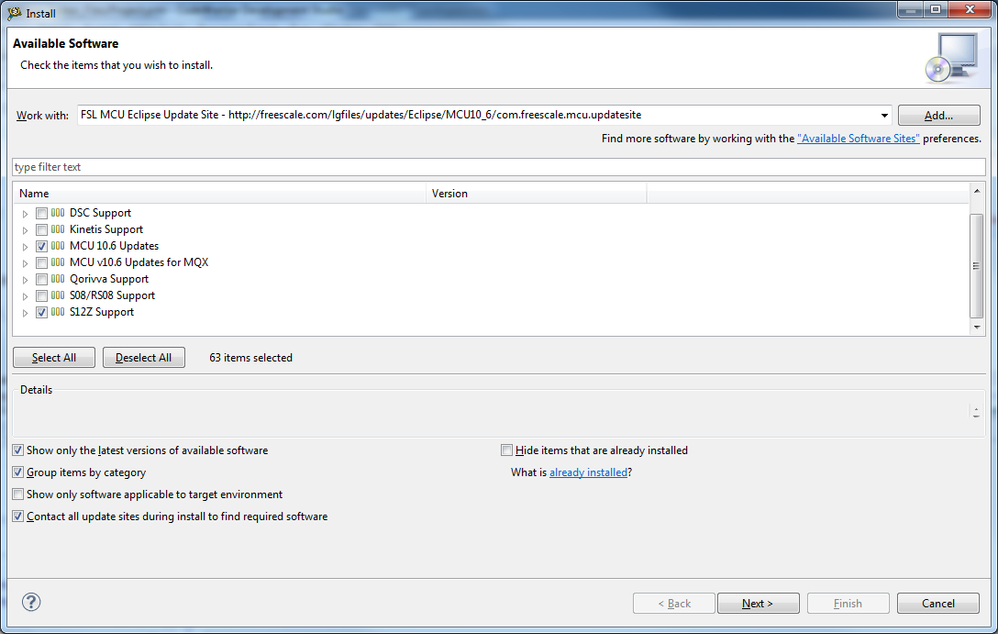This screenshot has width=998, height=634.
Task: Click the S12Z Support category icon
Action: pos(57,312)
